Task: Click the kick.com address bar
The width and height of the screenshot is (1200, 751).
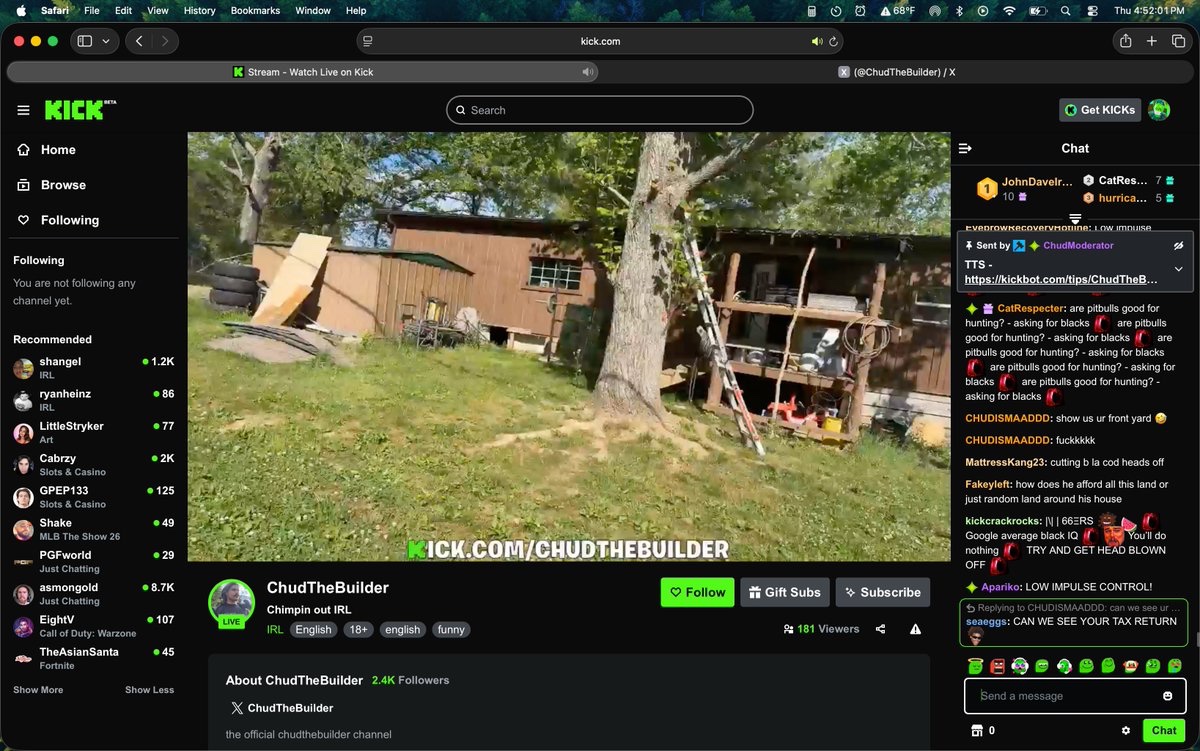Action: coord(600,41)
